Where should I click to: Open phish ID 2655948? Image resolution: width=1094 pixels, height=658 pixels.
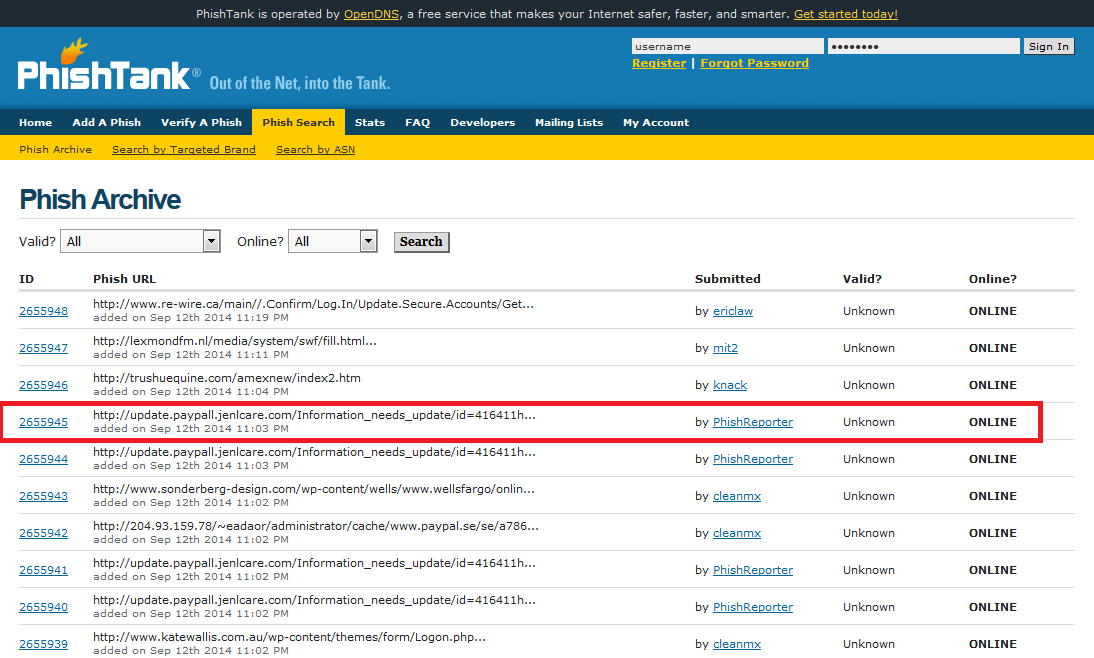(43, 311)
